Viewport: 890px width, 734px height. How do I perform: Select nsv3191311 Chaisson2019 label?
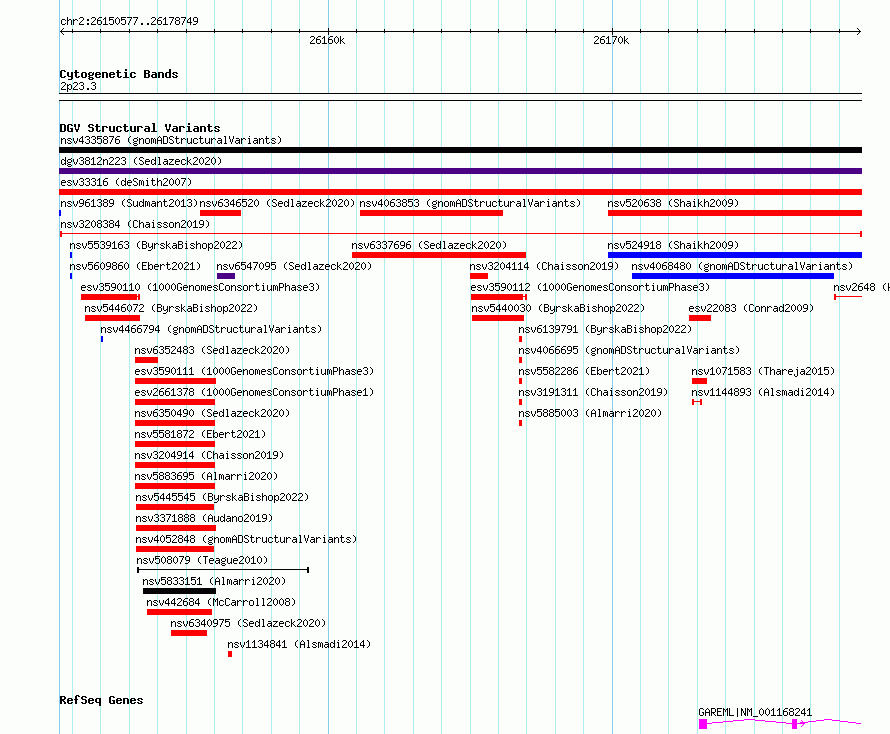point(593,392)
